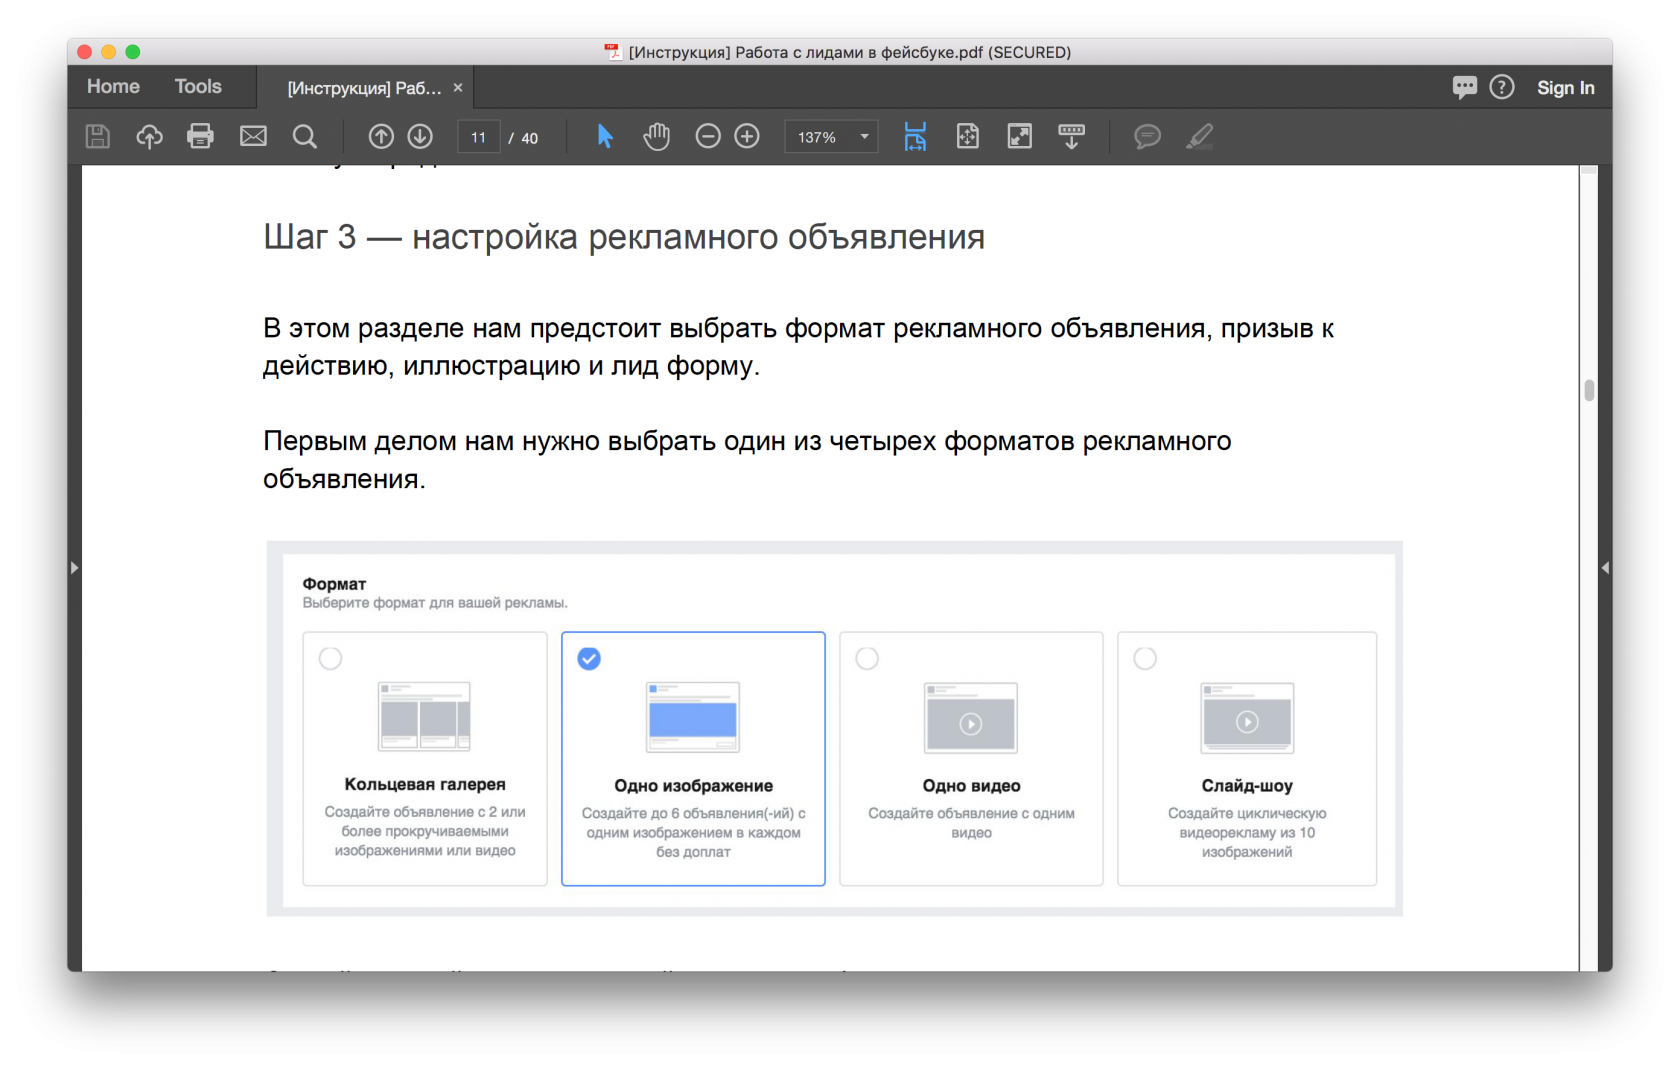Select Одно изображение checked radio button
The width and height of the screenshot is (1680, 1068).
589,658
